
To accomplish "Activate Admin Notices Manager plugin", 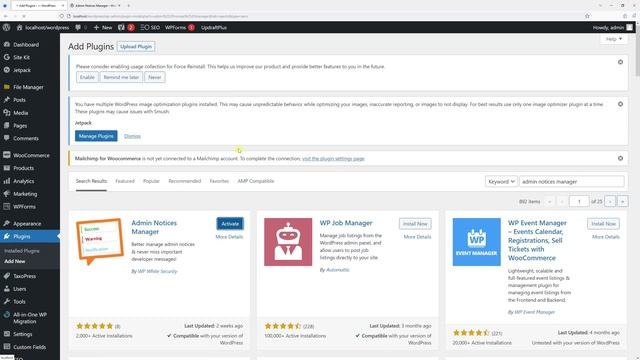I will pos(230,224).
